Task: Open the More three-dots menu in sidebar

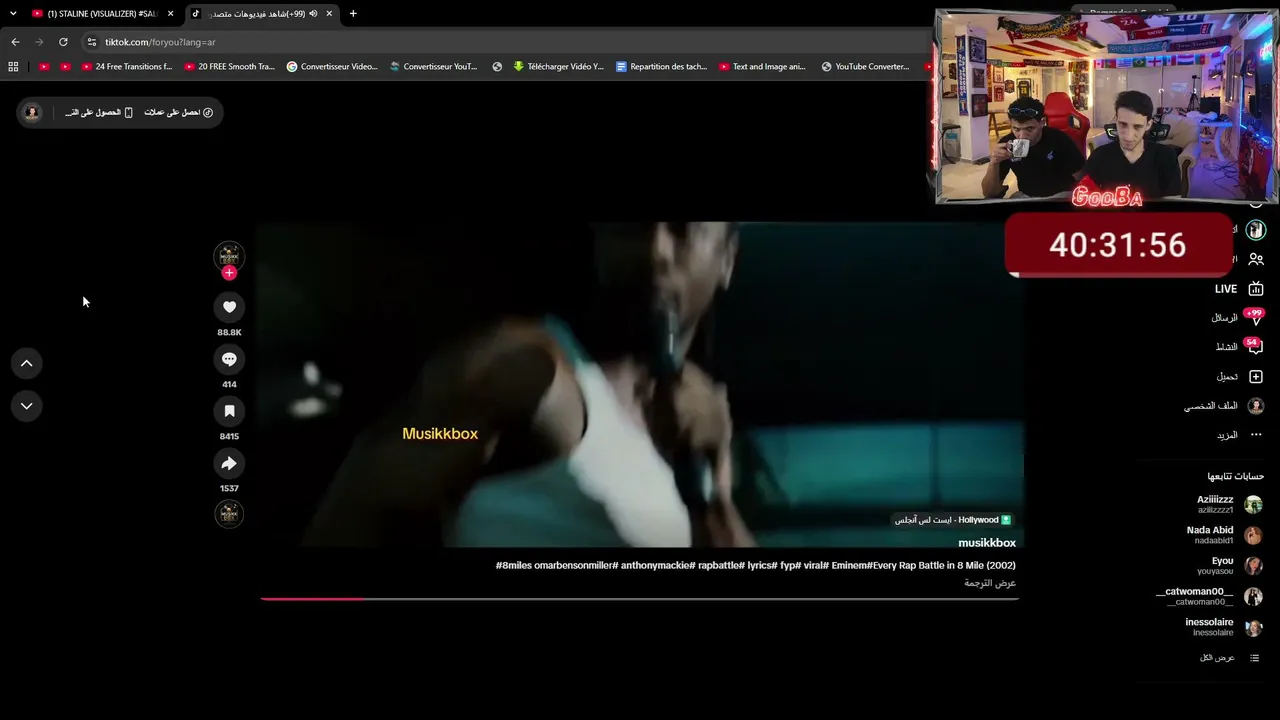Action: [x=1256, y=435]
